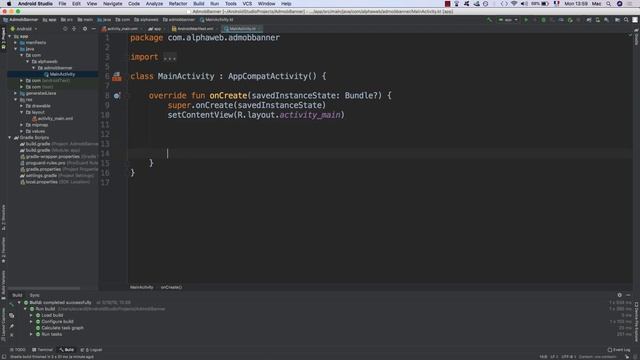
Task: Click the onCreate() breadcrumb below editor
Action: [x=171, y=287]
